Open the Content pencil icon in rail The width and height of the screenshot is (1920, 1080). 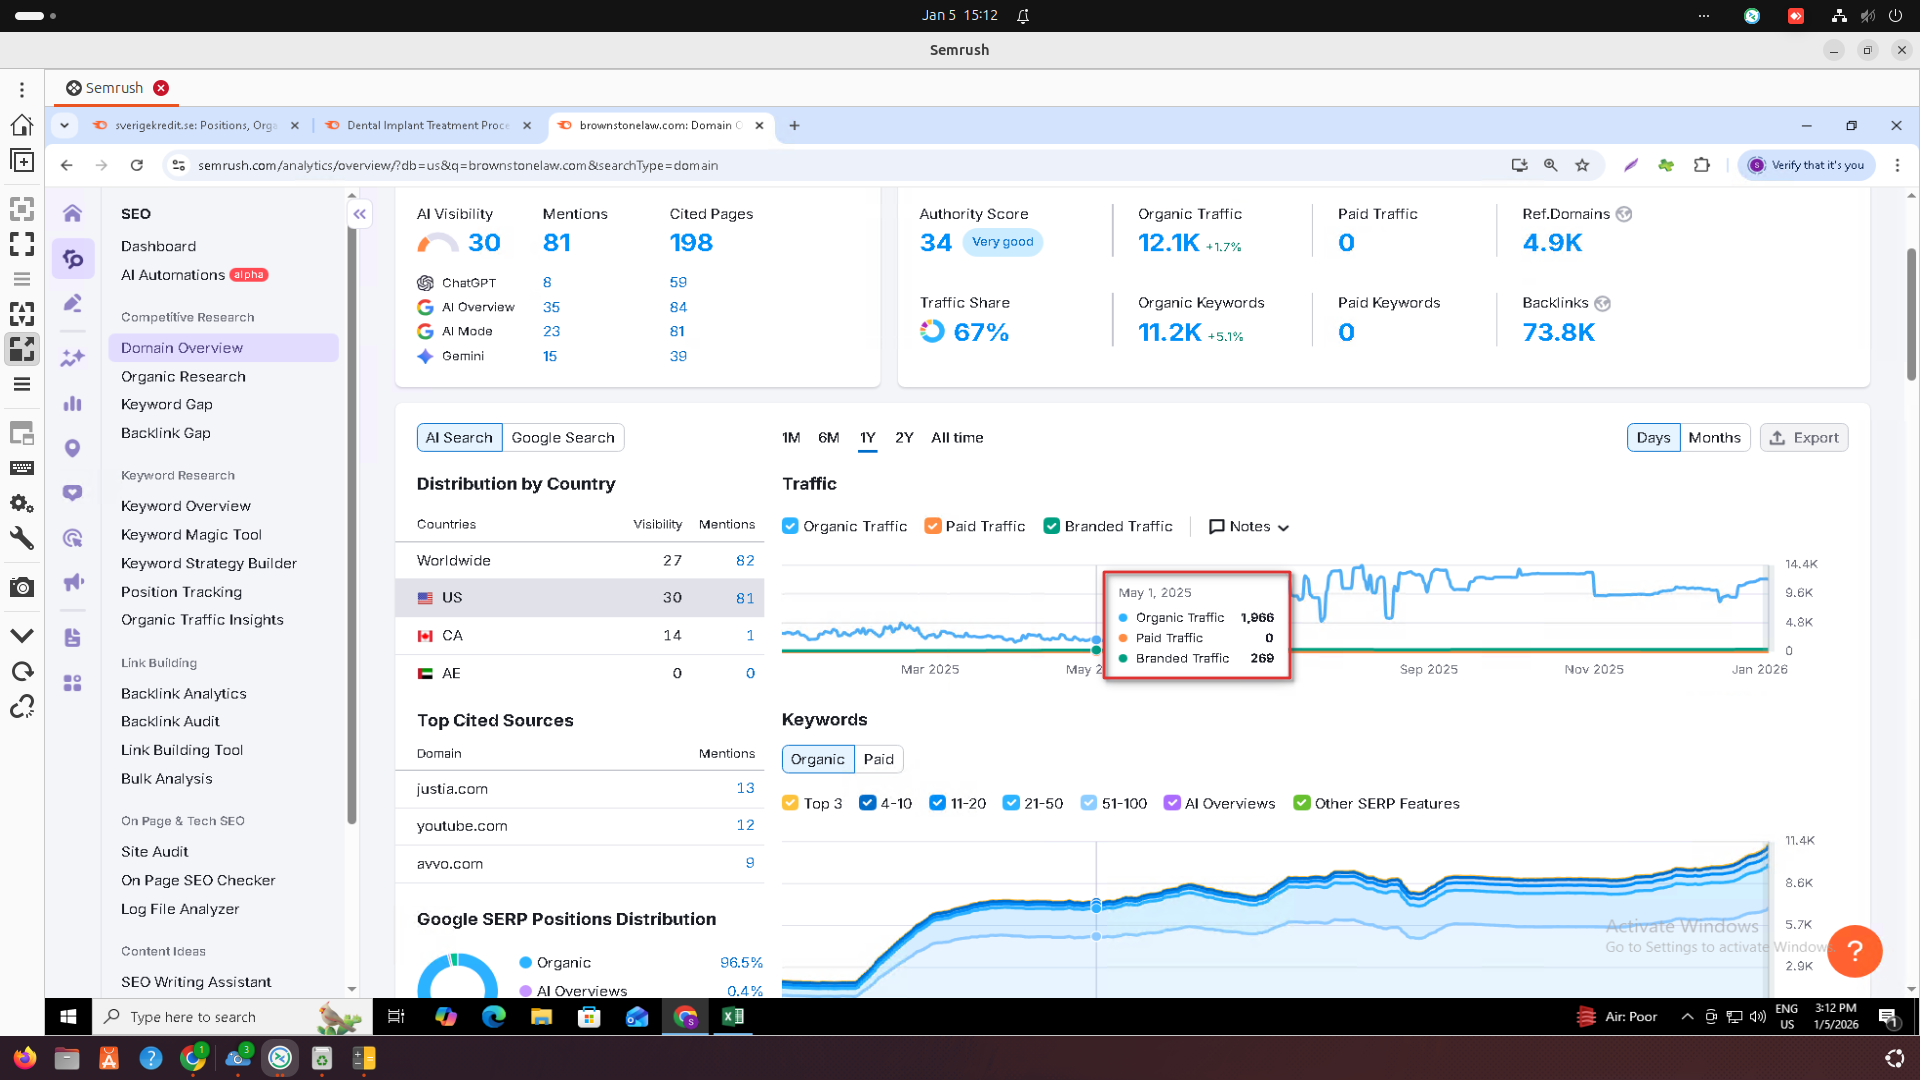coord(72,303)
